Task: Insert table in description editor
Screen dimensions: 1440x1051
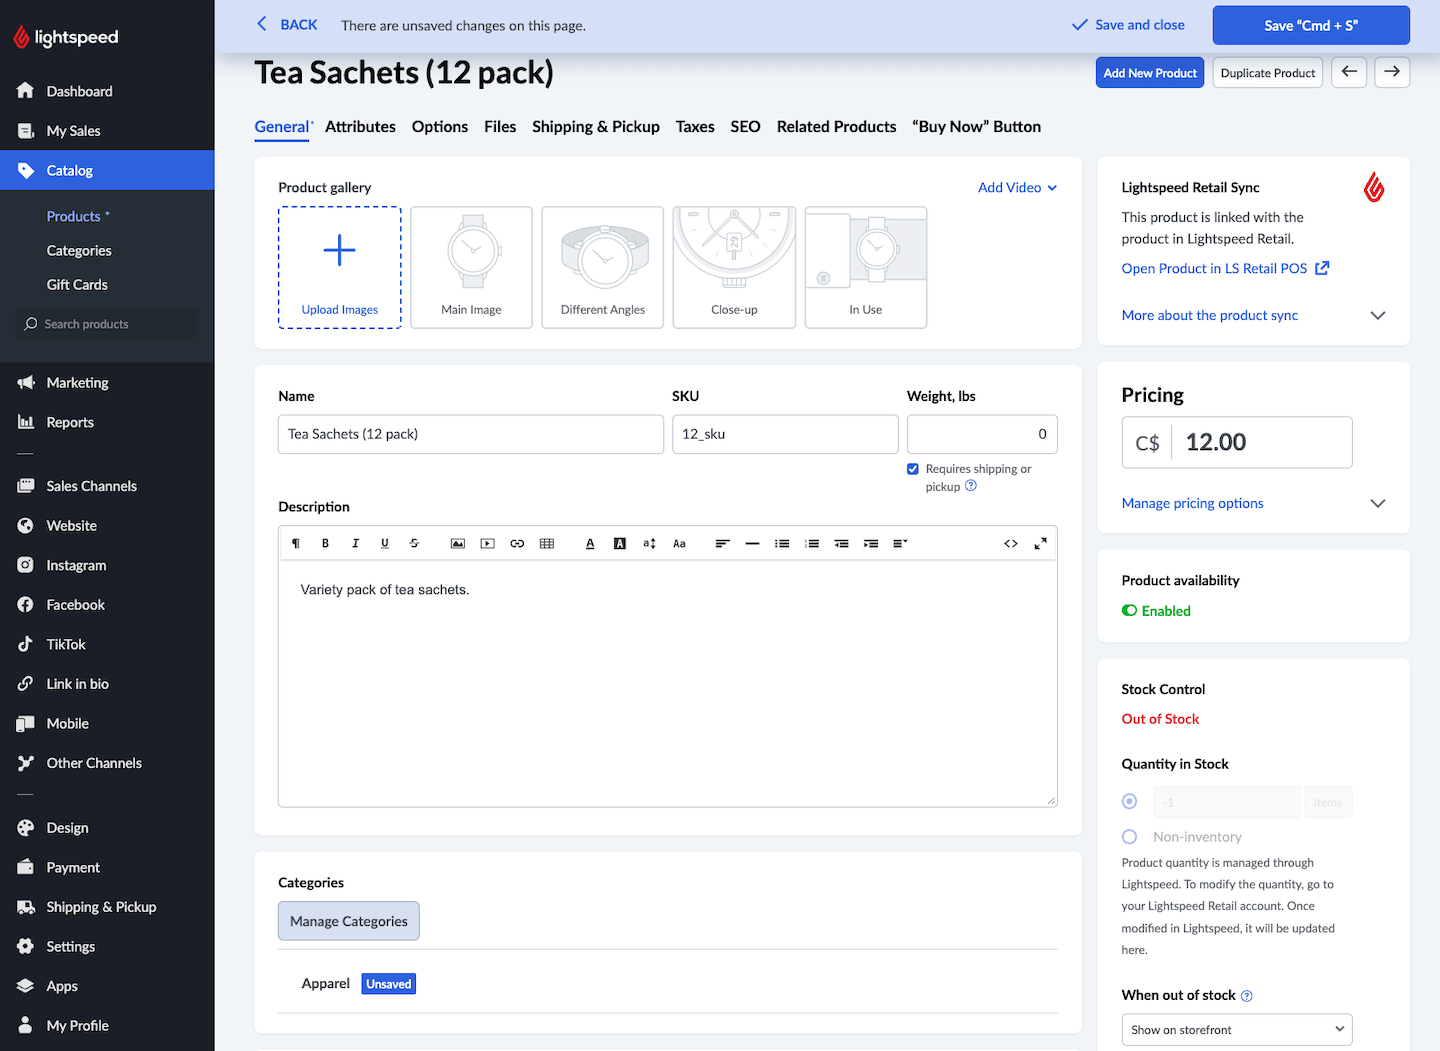Action: point(547,544)
